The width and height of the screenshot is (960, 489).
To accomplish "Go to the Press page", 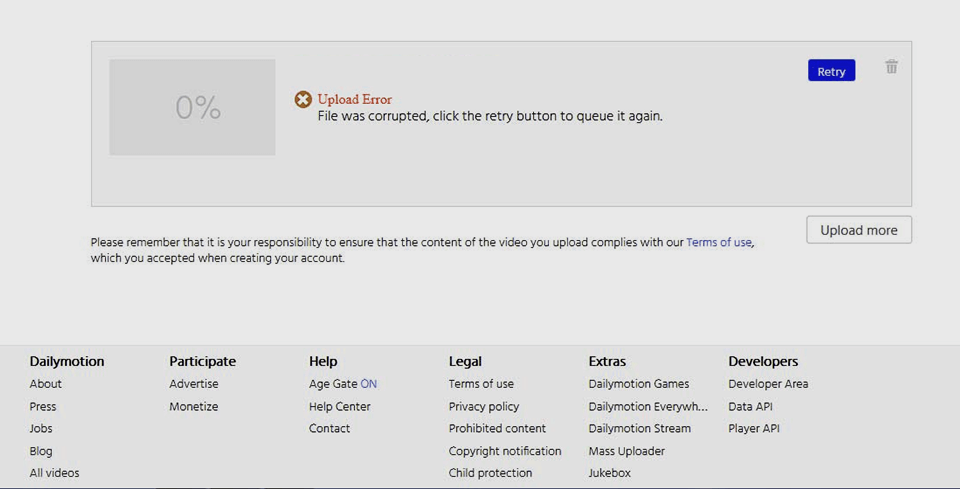I will coord(43,407).
